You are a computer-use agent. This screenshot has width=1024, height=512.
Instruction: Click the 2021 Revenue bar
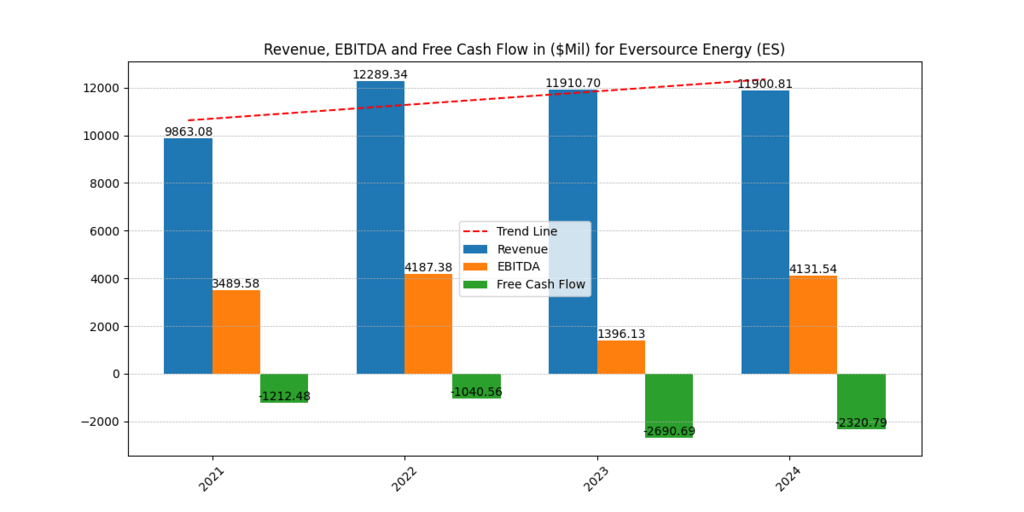(x=188, y=256)
